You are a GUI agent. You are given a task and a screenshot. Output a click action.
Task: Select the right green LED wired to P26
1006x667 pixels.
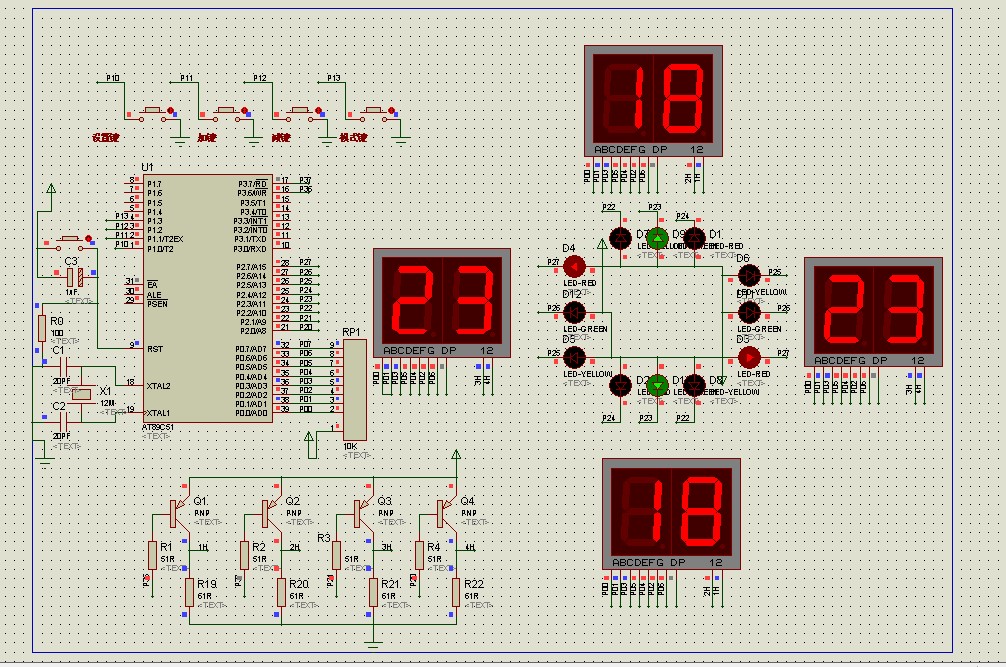749,313
